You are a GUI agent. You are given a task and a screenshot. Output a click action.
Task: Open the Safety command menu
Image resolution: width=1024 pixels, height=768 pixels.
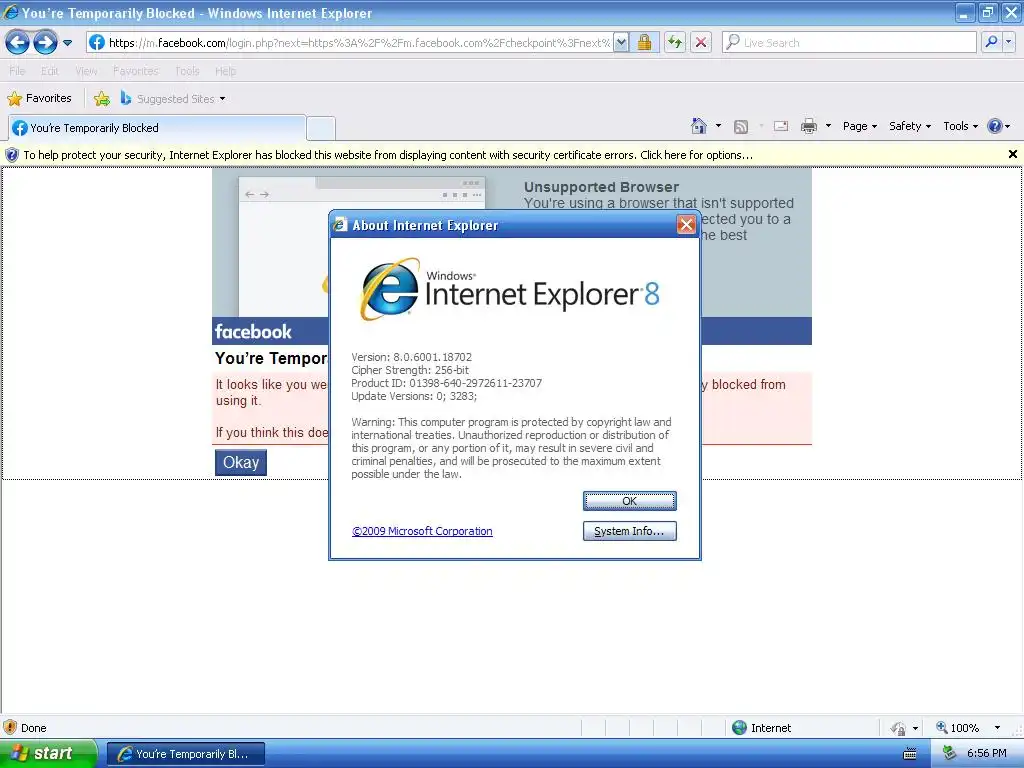(910, 126)
